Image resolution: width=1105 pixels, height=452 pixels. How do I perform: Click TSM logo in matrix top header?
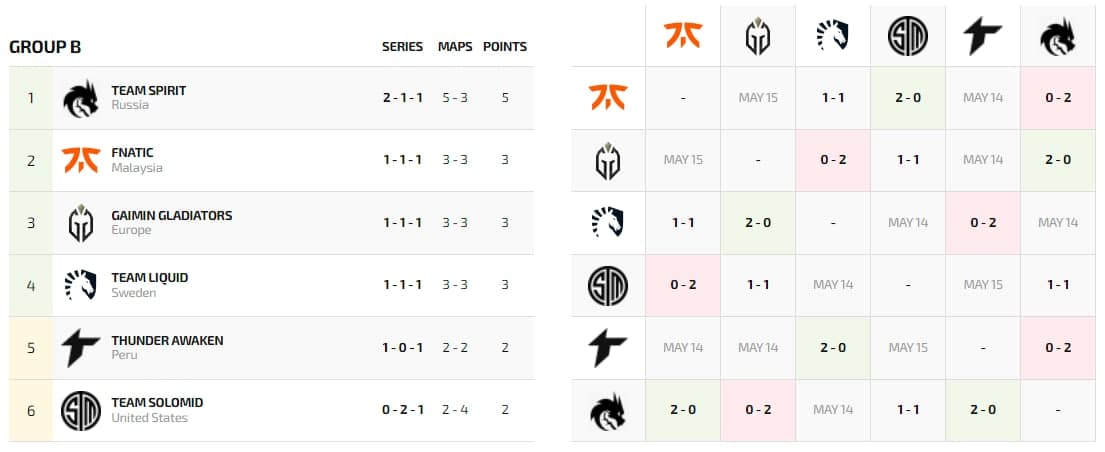pos(908,36)
